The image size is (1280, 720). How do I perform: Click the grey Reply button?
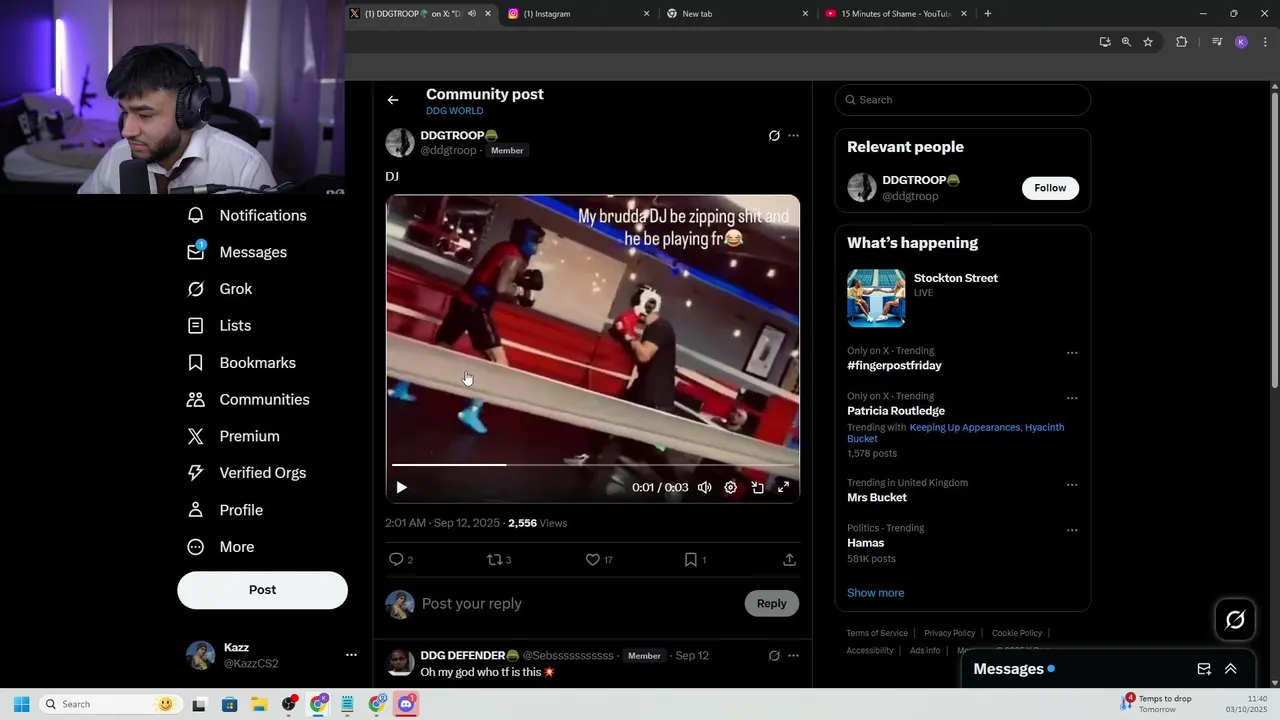point(771,603)
